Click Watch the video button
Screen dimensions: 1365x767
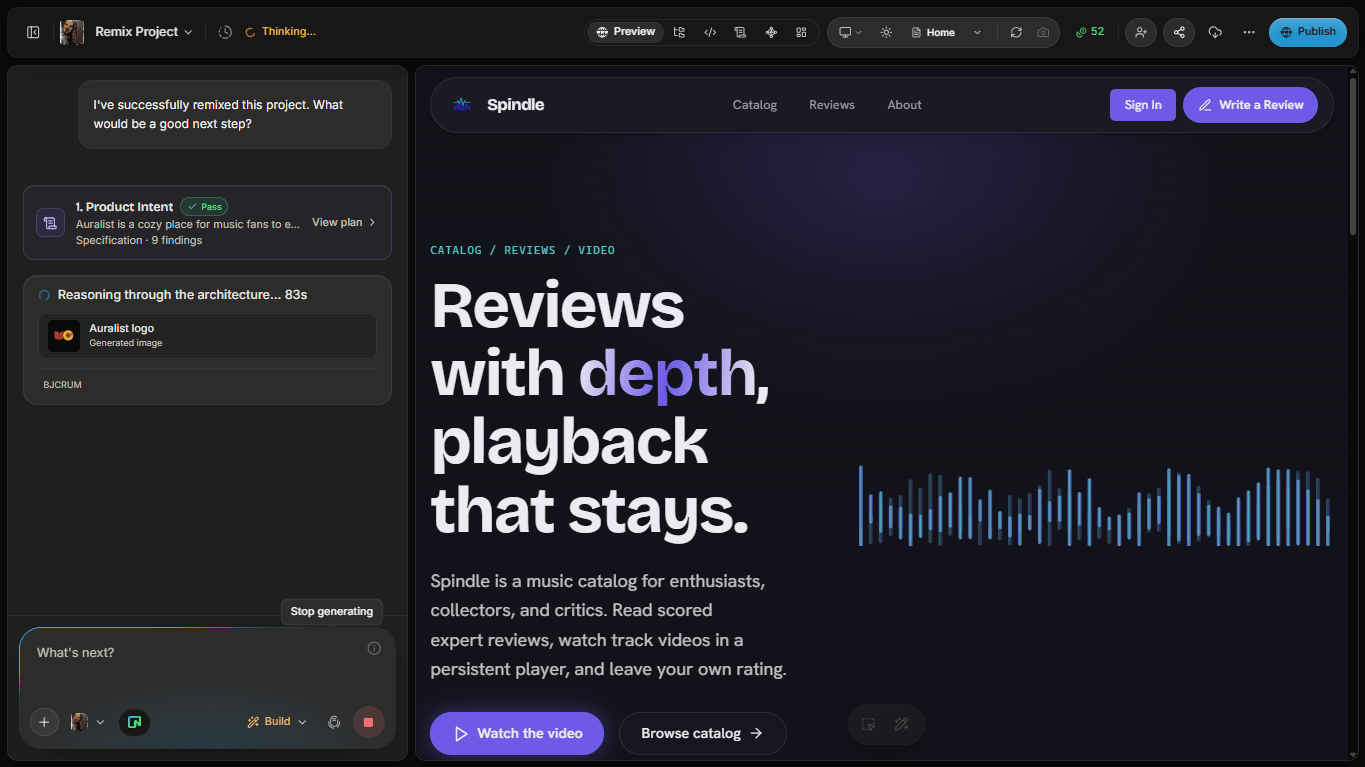pyautogui.click(x=517, y=733)
